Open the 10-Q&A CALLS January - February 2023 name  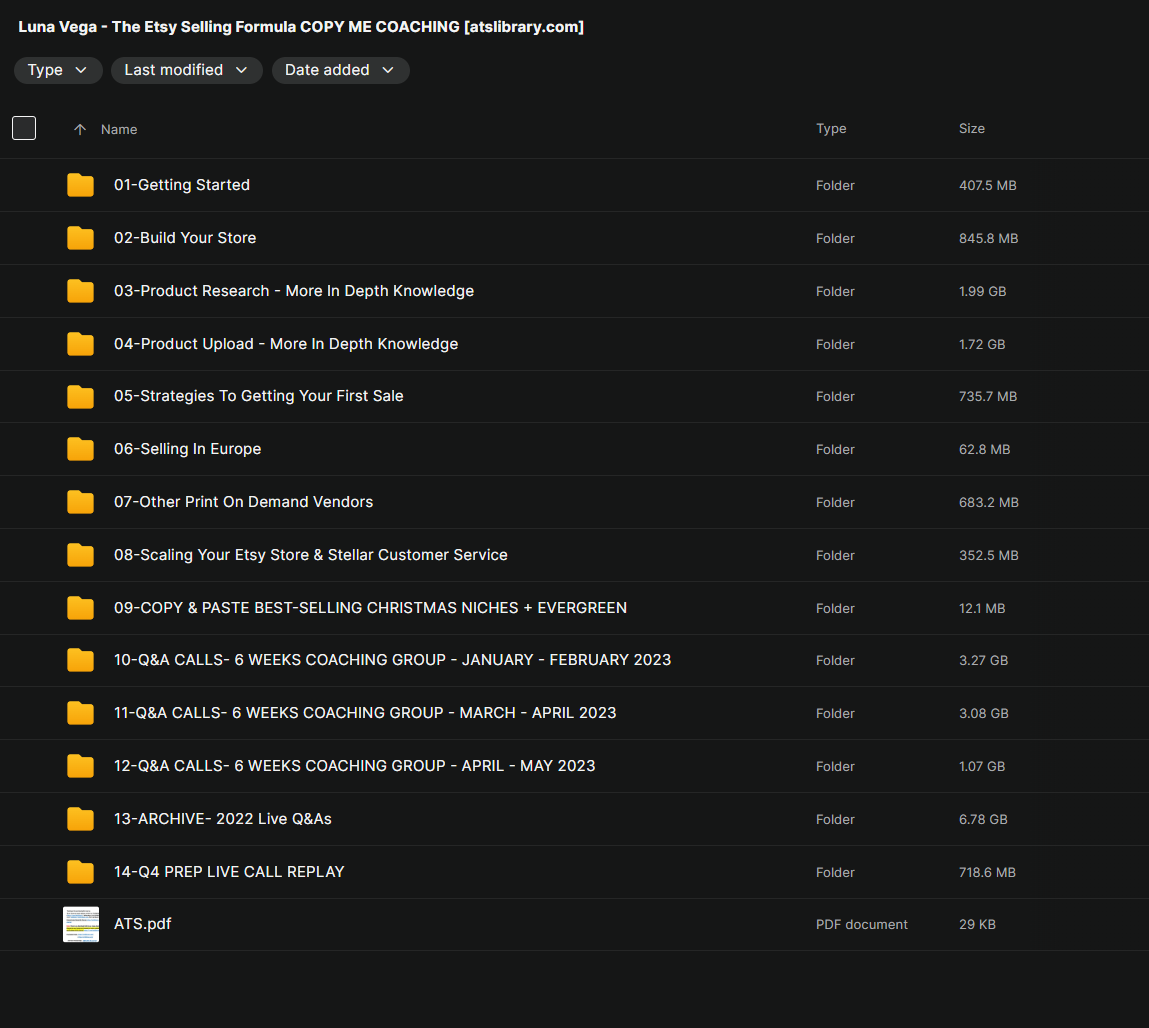point(393,660)
